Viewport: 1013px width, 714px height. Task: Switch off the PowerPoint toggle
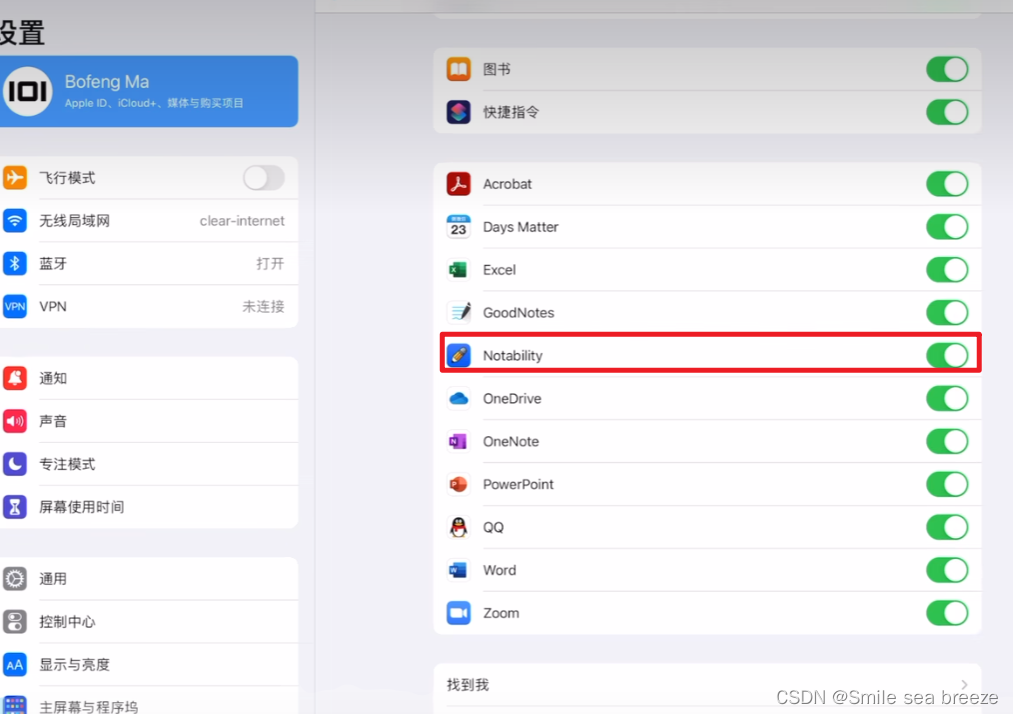[947, 484]
